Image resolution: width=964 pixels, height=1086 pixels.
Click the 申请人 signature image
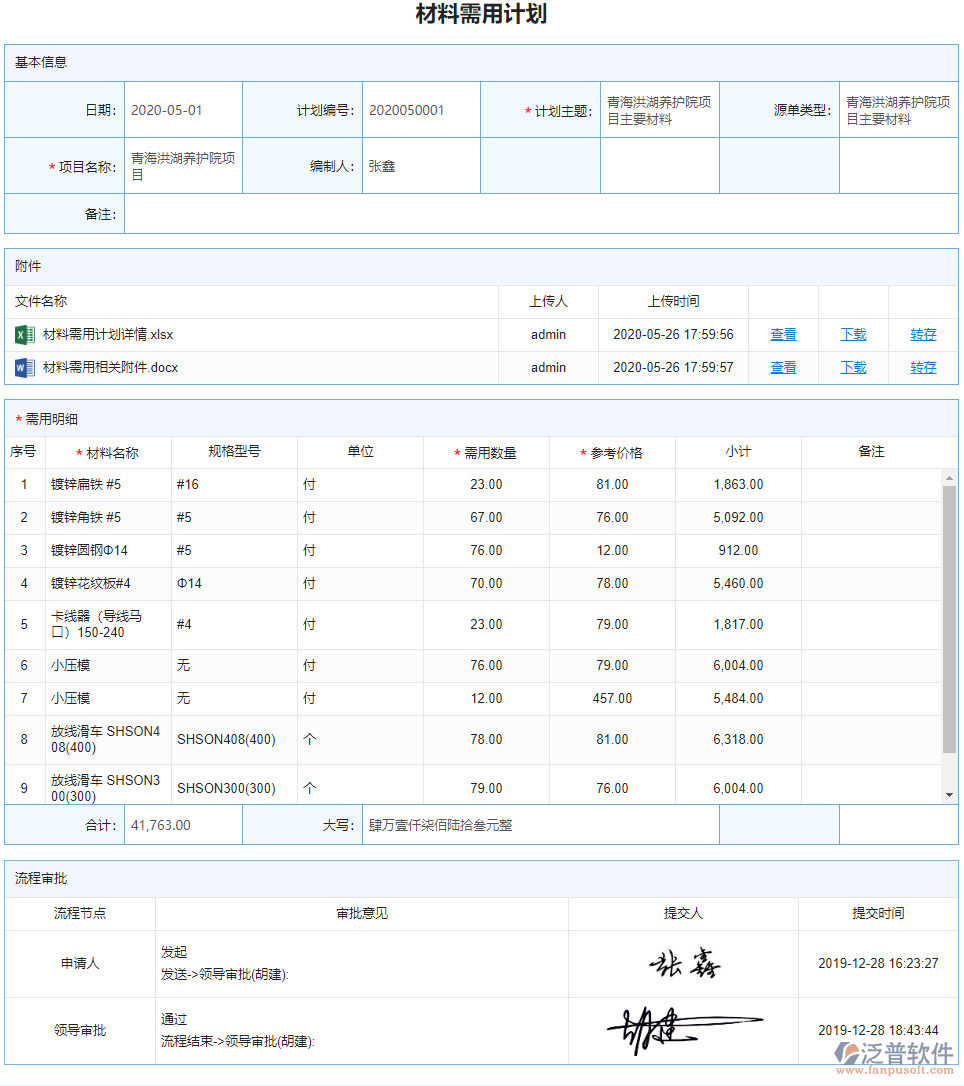pyautogui.click(x=684, y=962)
